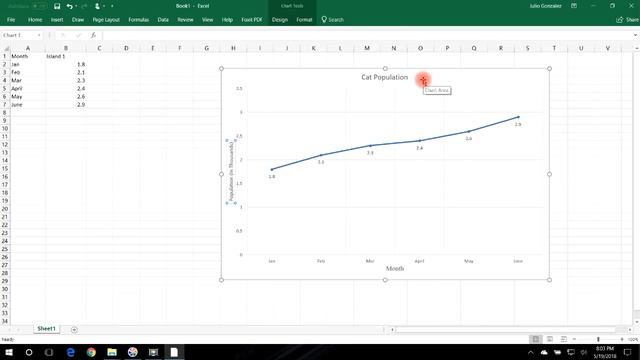Click cell A6 containing May
This screenshot has height=360, width=640.
(28, 96)
